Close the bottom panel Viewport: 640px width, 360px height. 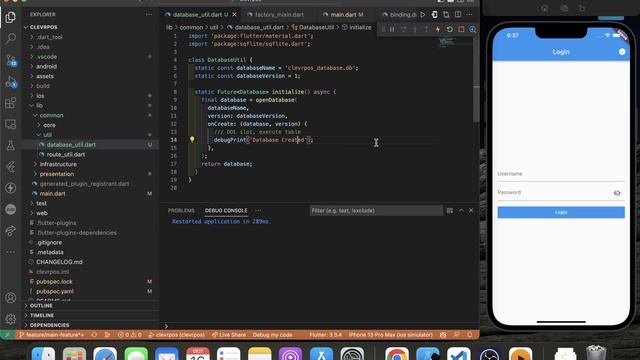pyautogui.click(x=471, y=211)
